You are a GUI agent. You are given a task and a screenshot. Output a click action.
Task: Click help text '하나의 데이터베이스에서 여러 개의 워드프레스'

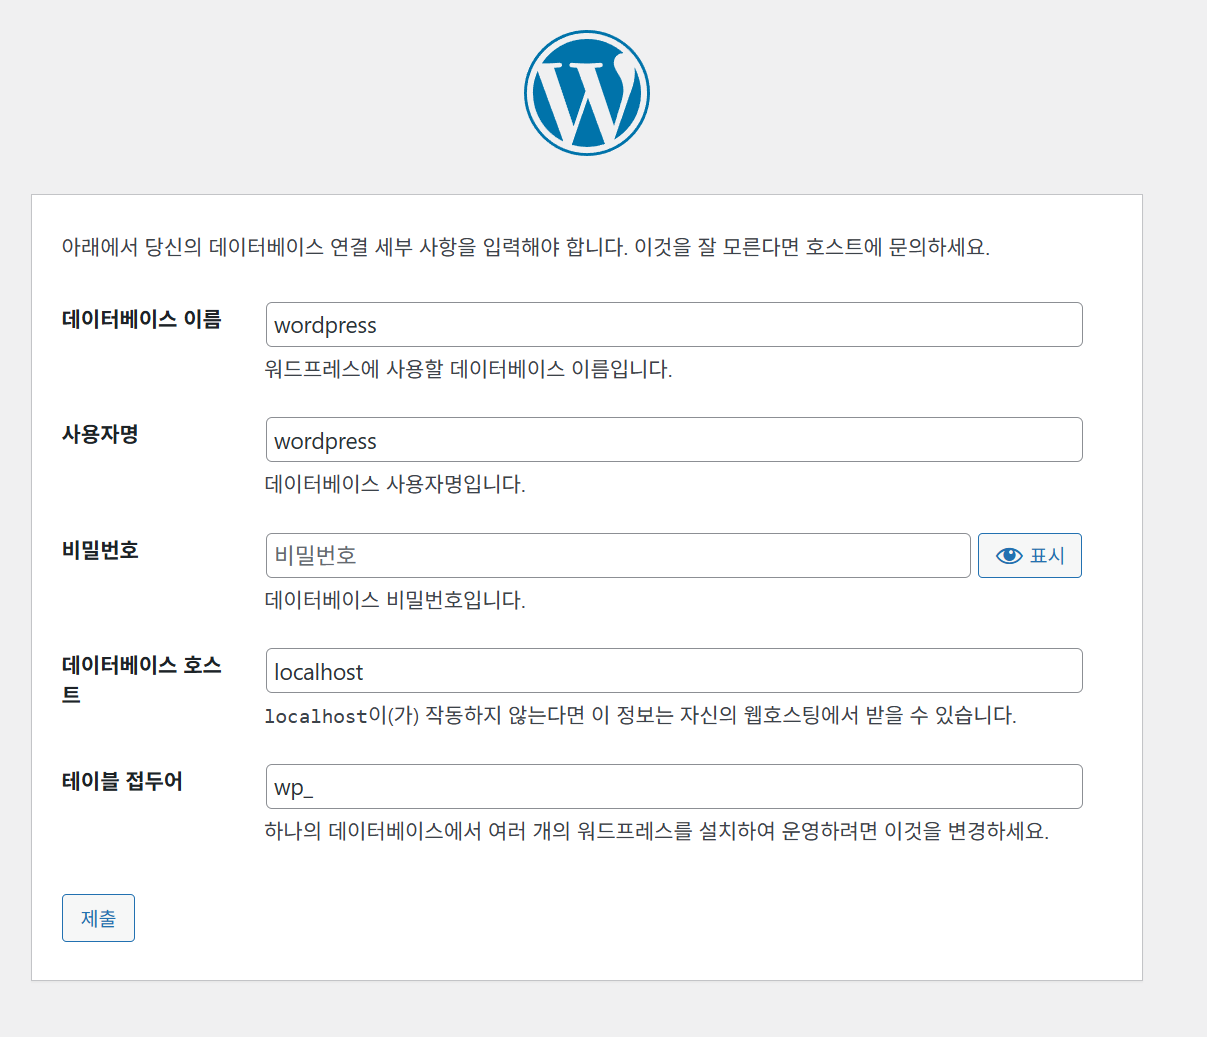tap(478, 831)
